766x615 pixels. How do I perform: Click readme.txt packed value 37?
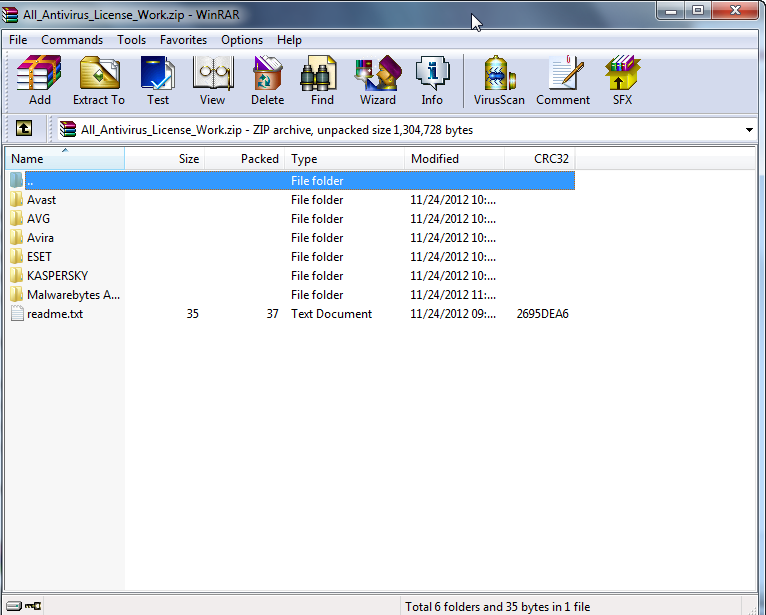[273, 314]
